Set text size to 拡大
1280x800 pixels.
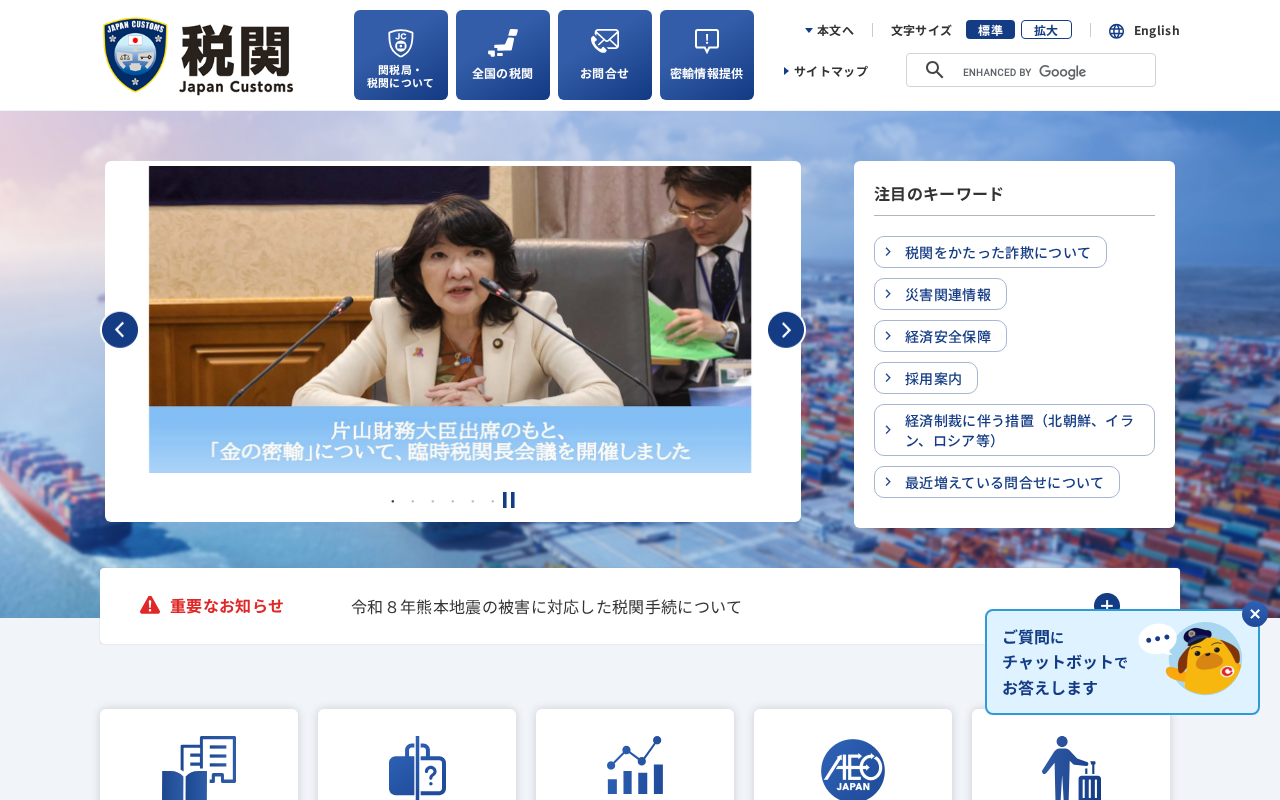pyautogui.click(x=1046, y=30)
